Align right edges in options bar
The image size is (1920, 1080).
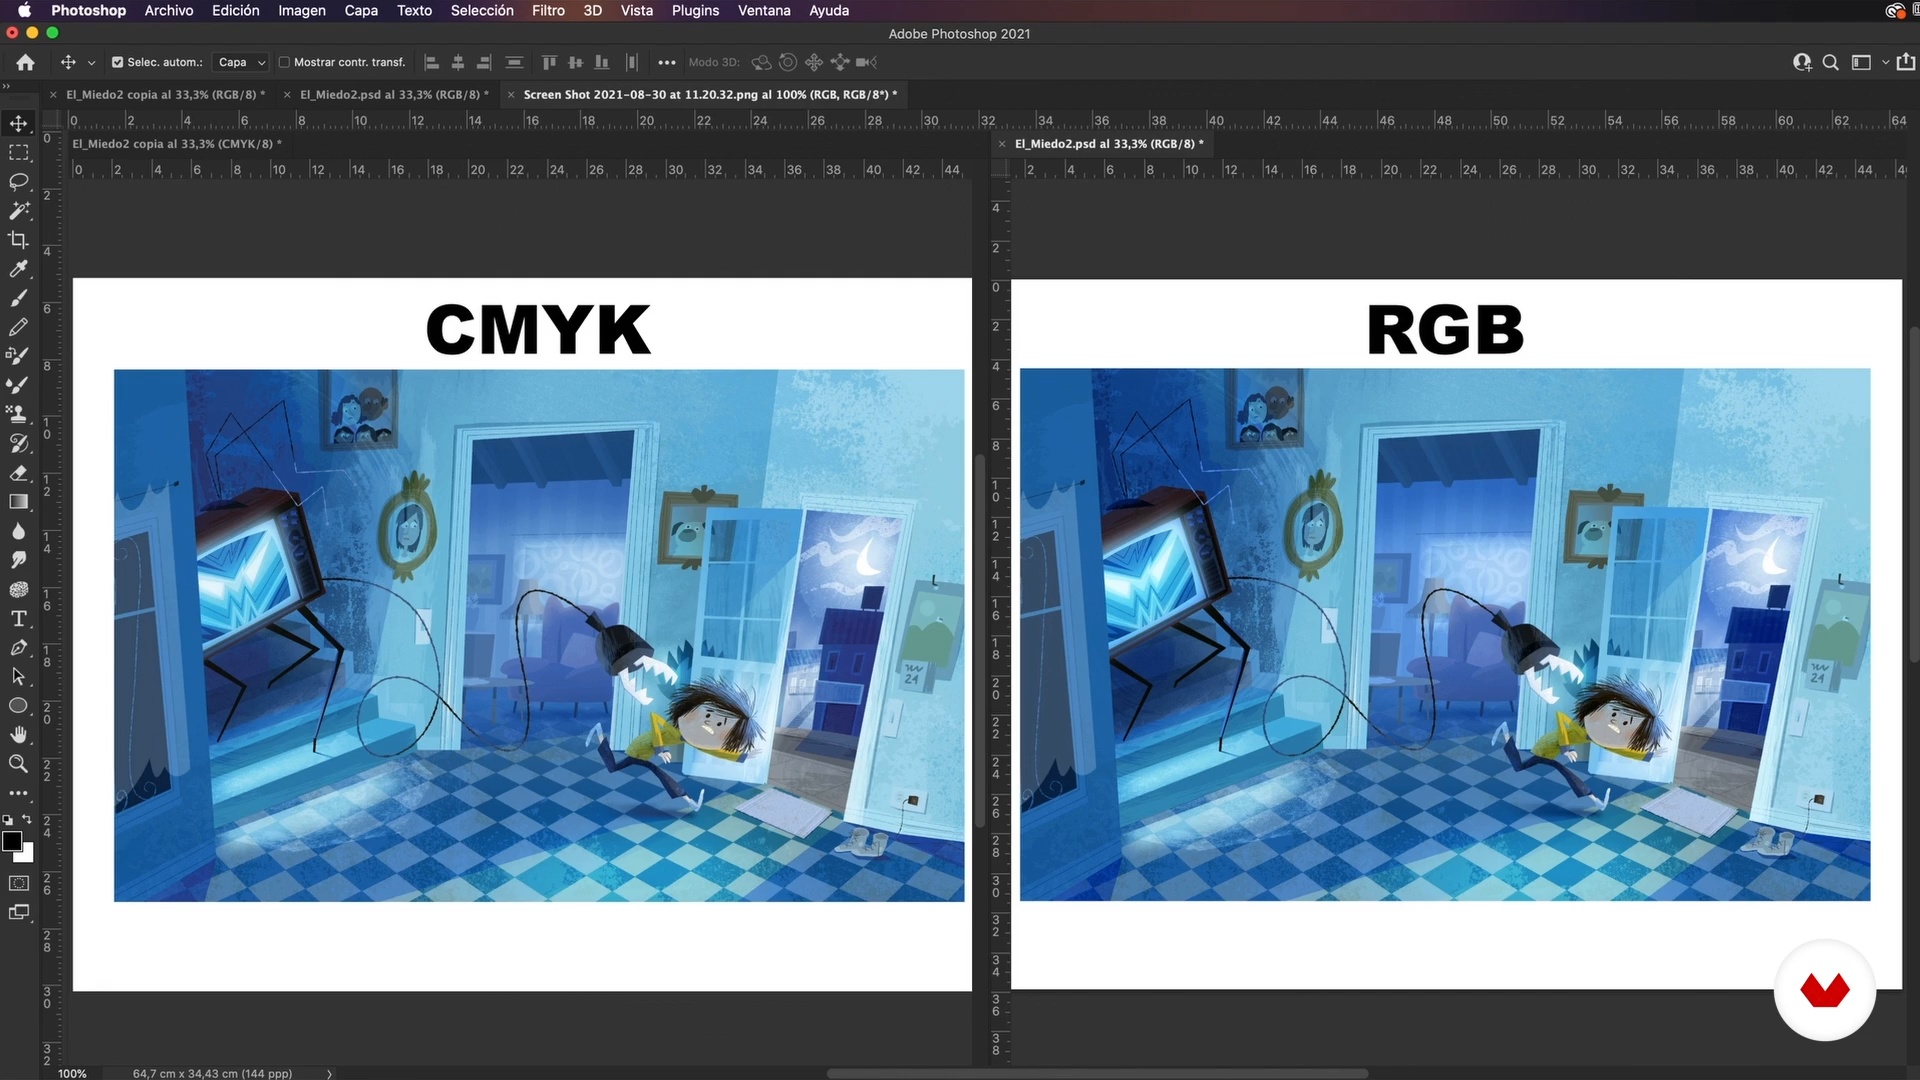pyautogui.click(x=484, y=62)
